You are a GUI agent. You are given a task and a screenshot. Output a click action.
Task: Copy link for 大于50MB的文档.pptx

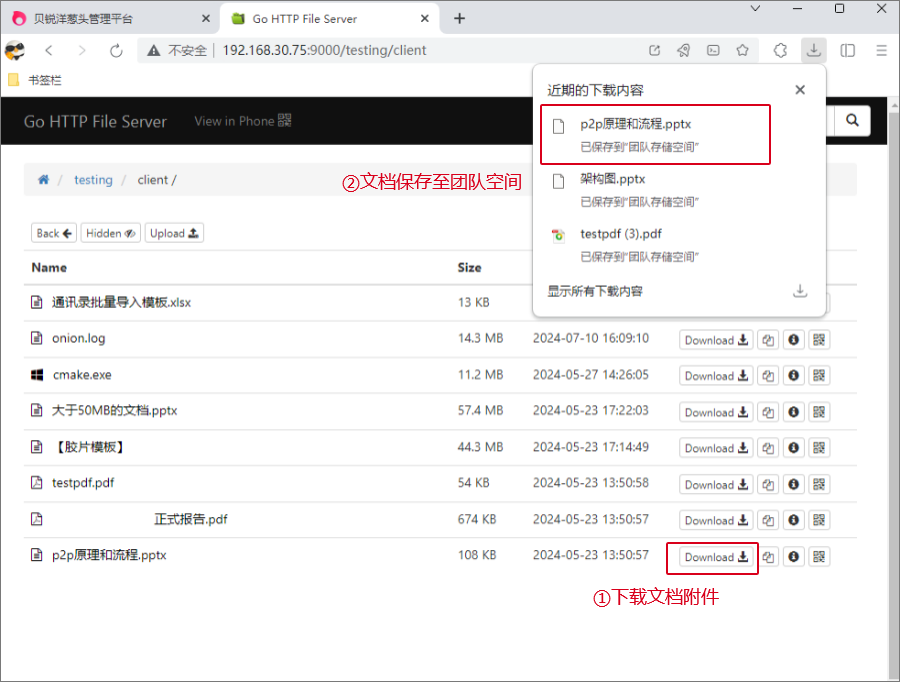[x=768, y=412]
